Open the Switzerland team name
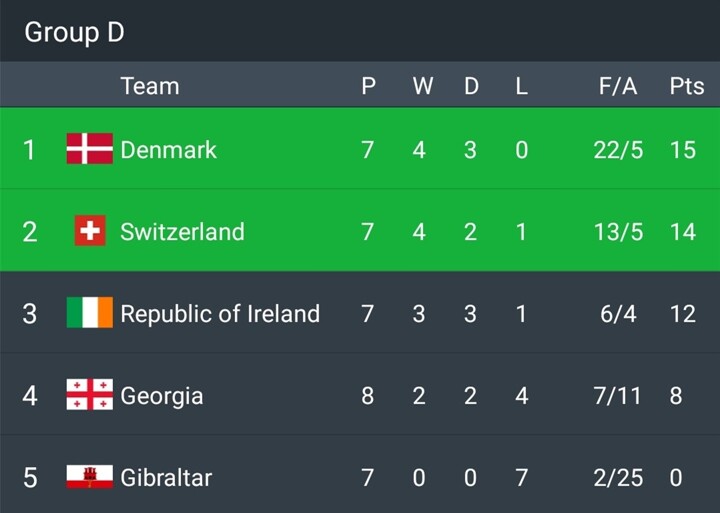Screen dimensions: 720x513 pyautogui.click(x=182, y=232)
